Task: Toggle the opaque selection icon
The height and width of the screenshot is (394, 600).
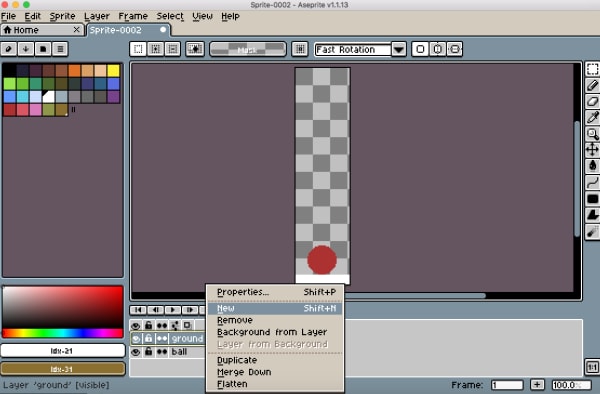Action: coord(195,49)
